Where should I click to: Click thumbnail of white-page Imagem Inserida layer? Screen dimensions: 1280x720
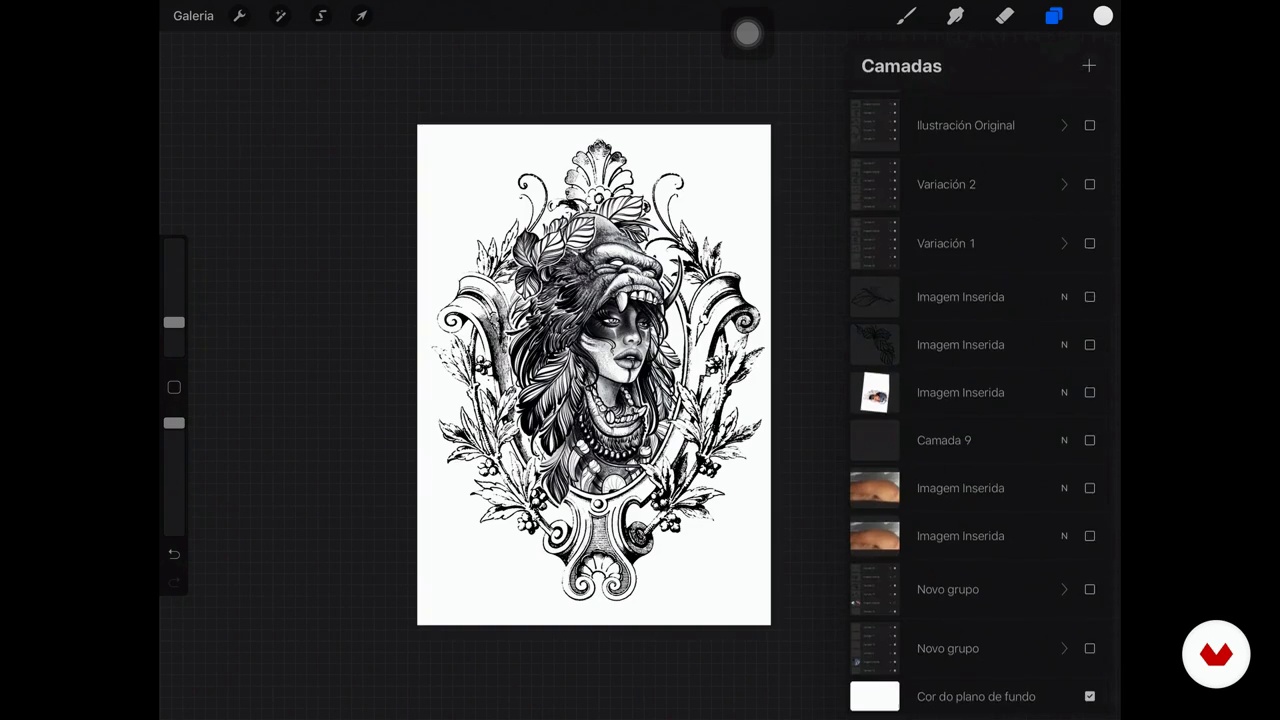(875, 392)
